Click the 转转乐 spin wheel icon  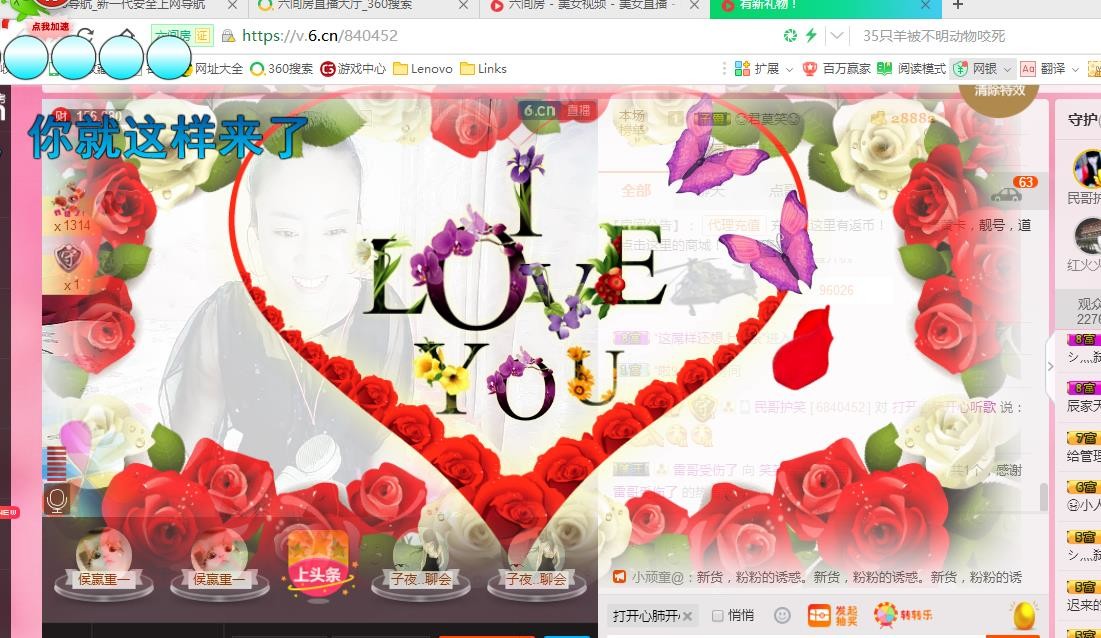coord(903,615)
